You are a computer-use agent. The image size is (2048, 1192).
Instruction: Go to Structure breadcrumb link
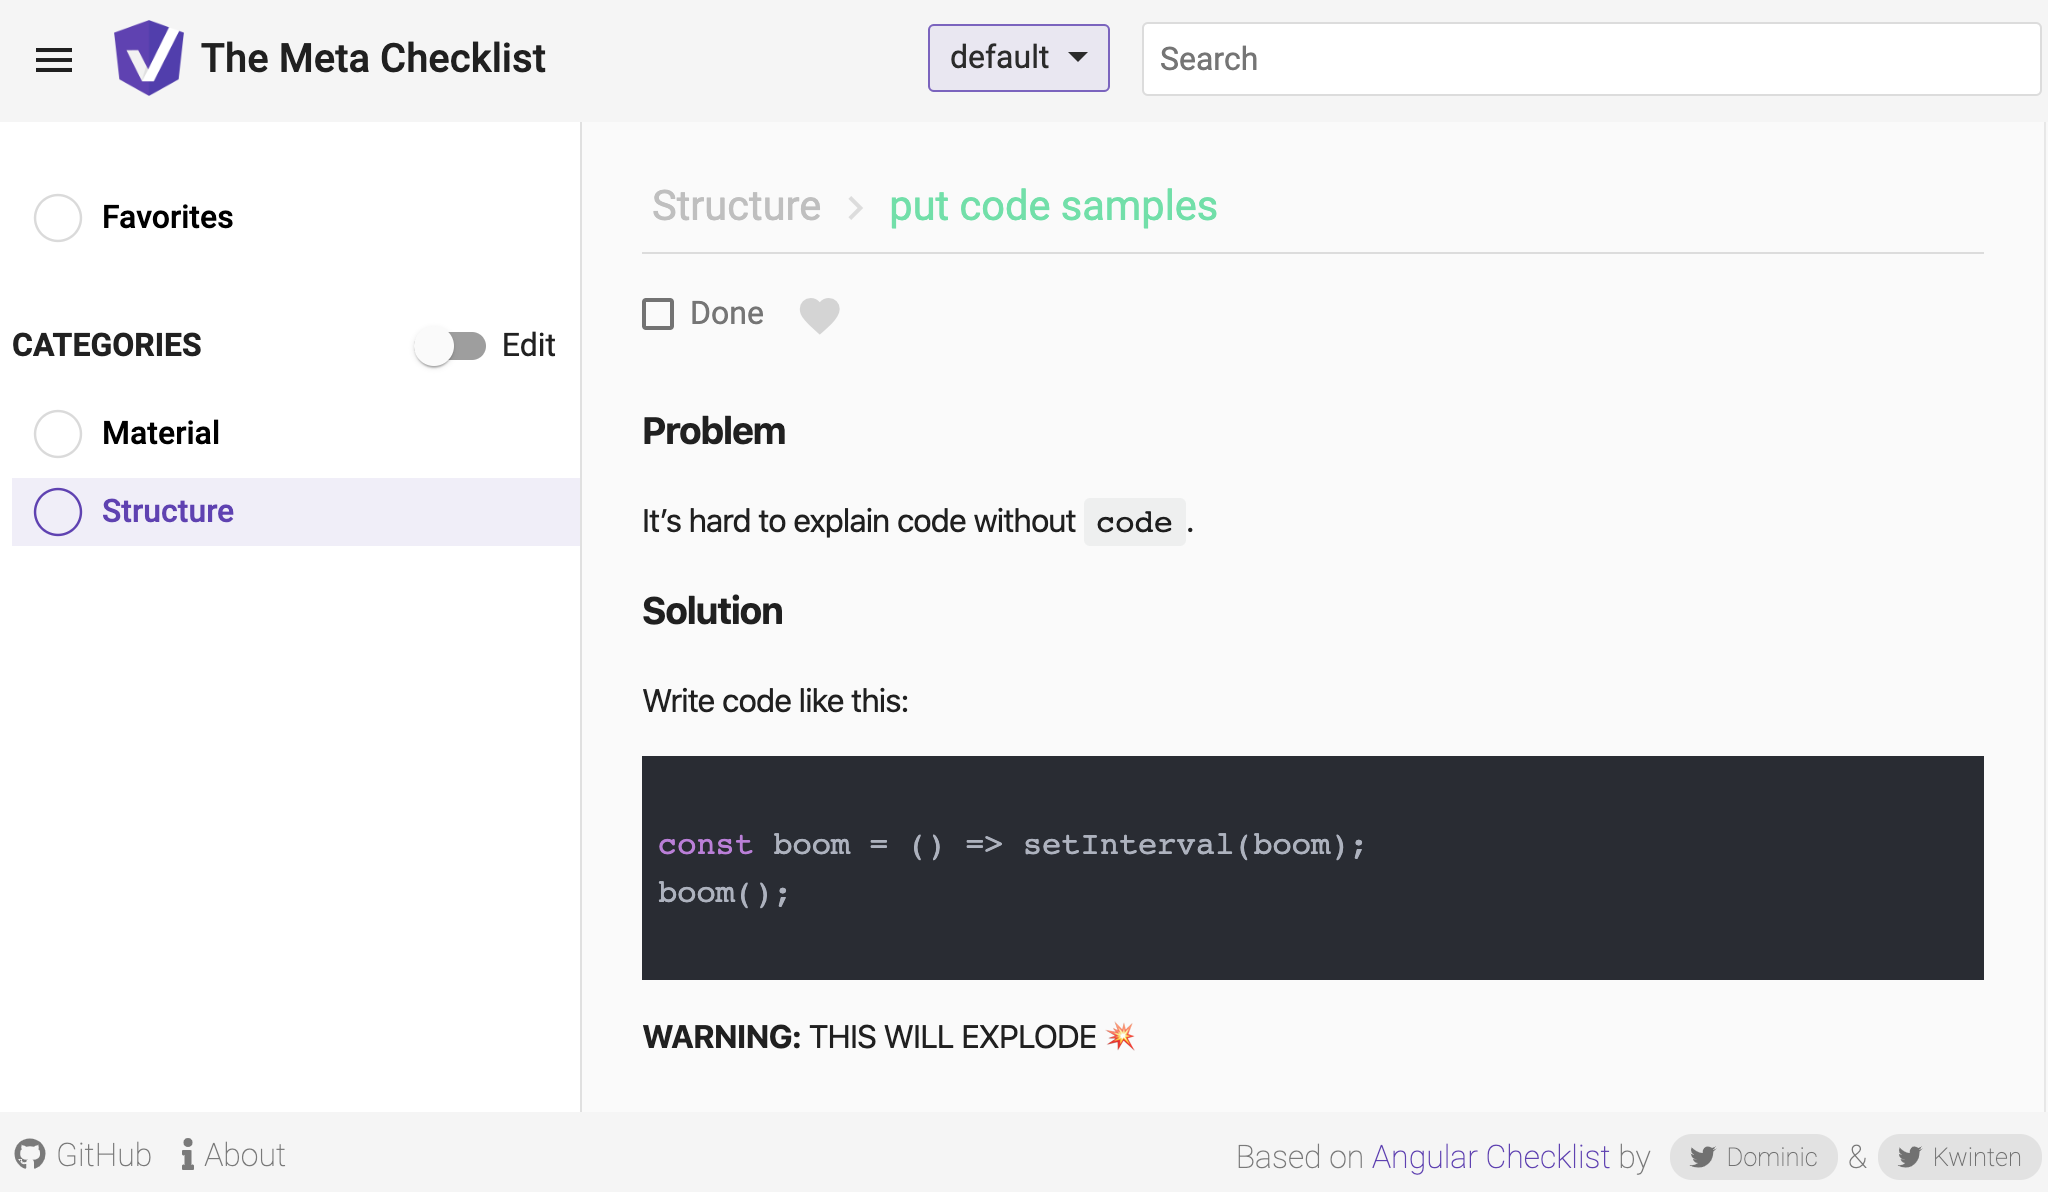coord(736,206)
